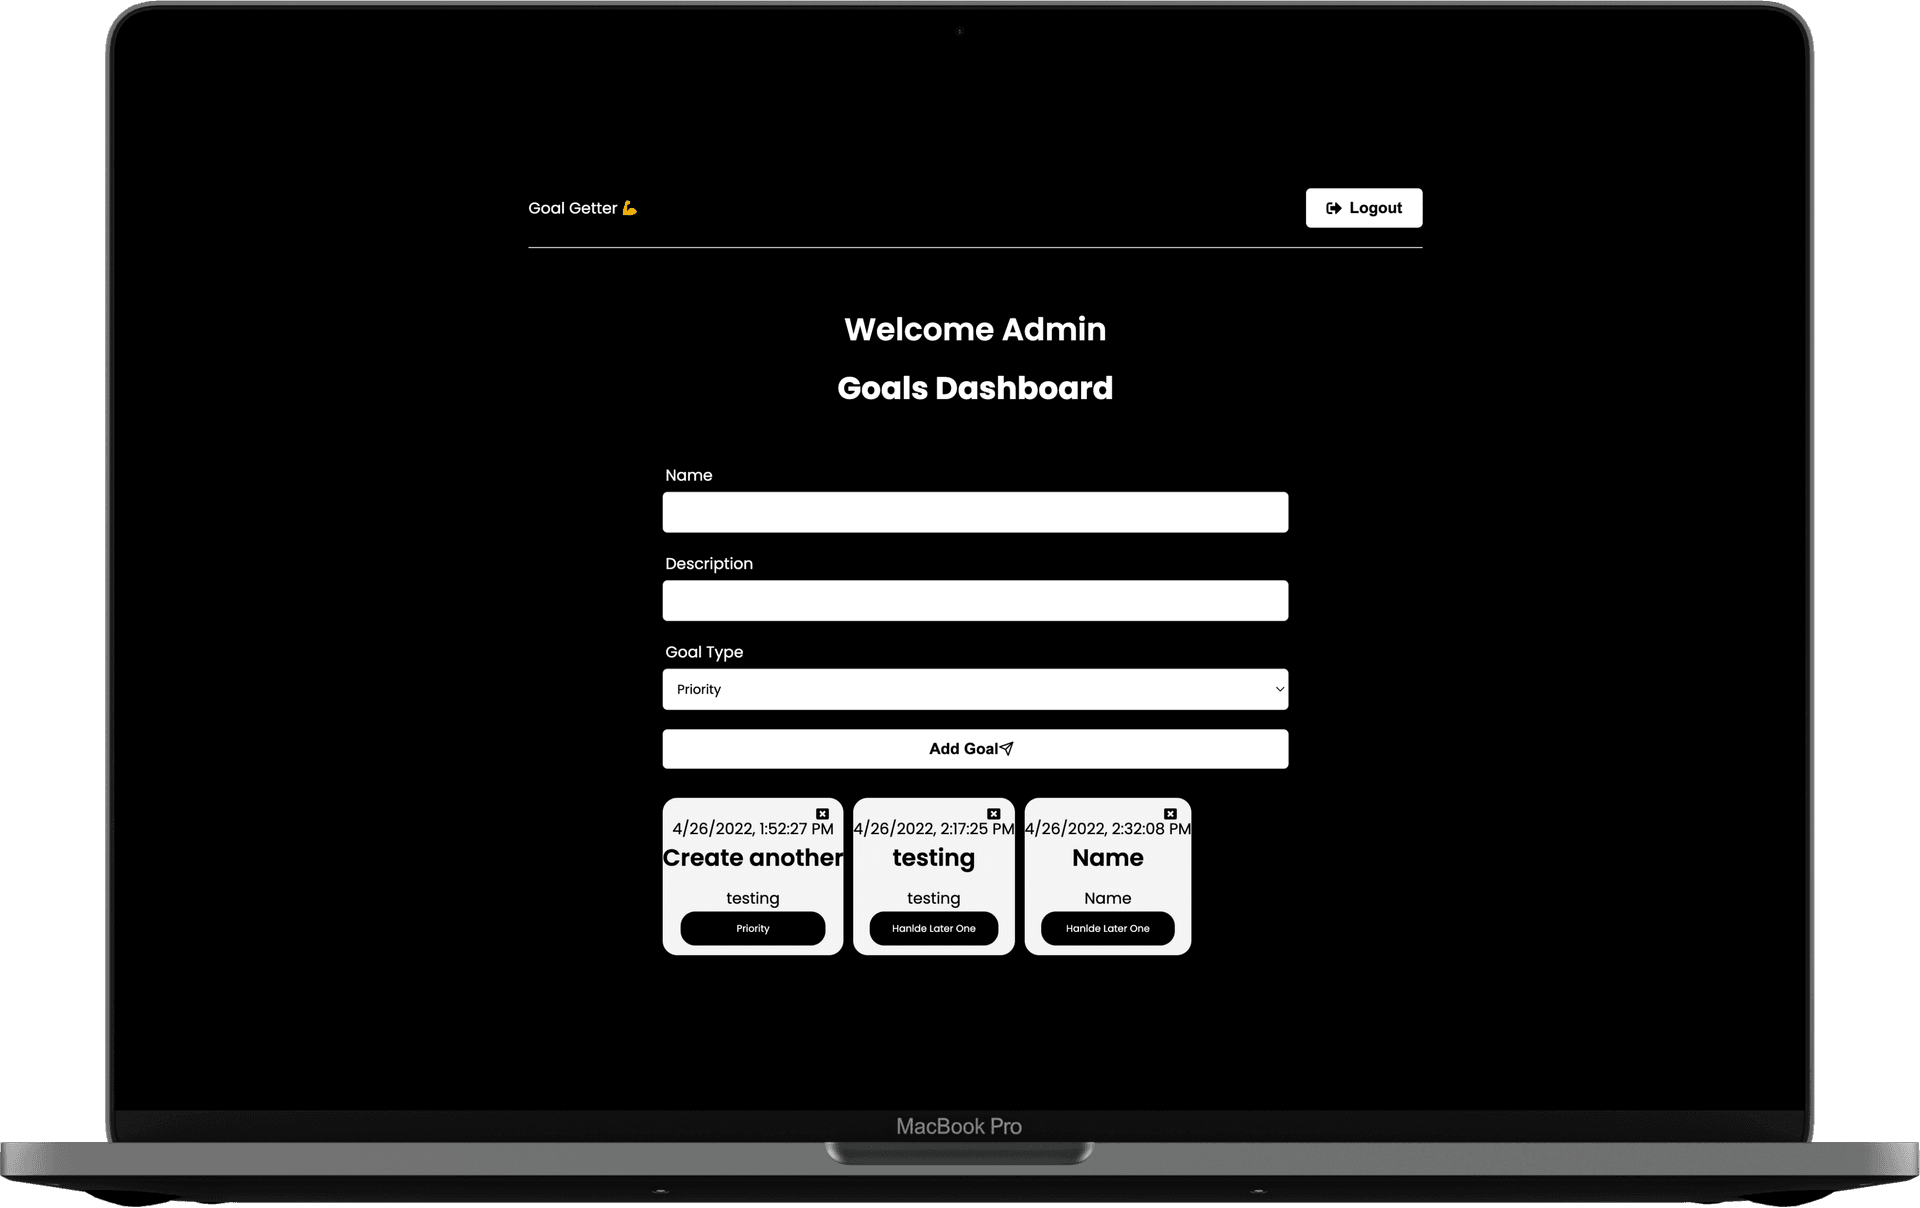
Task: Delete the 'Create another' goal card
Action: [822, 814]
